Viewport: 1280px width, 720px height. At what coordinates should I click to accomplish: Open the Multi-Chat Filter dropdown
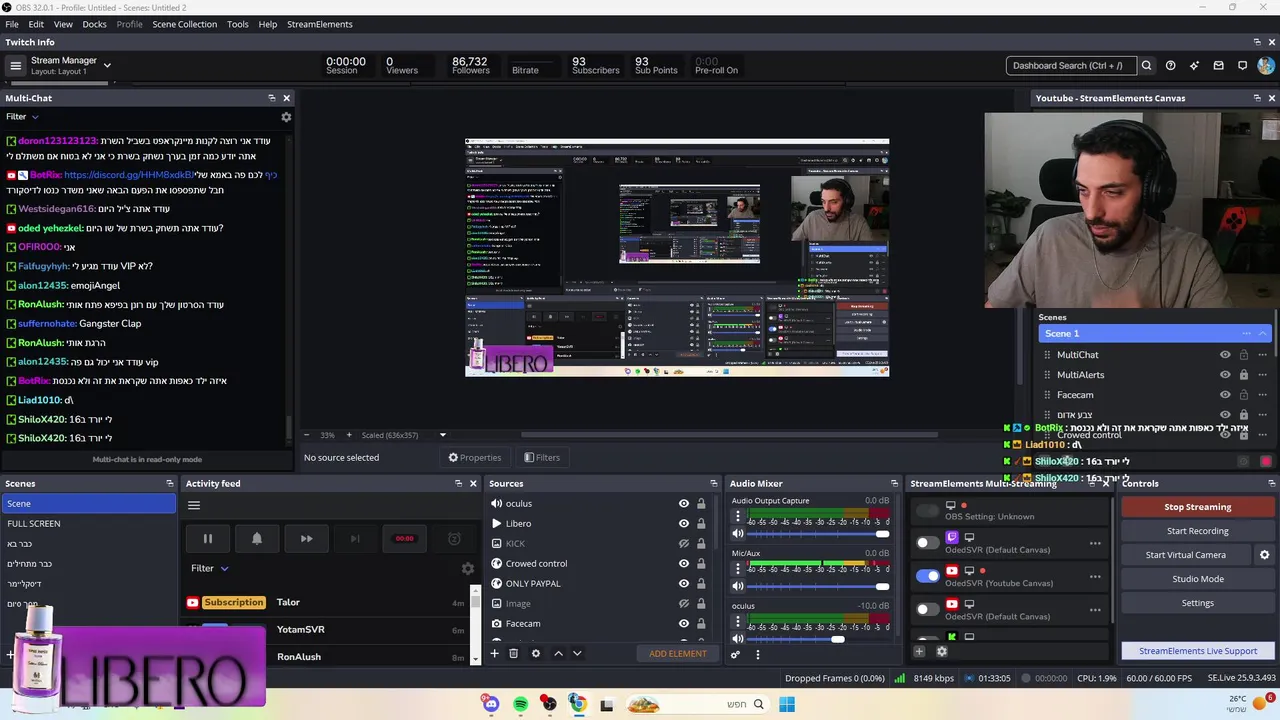[22, 117]
